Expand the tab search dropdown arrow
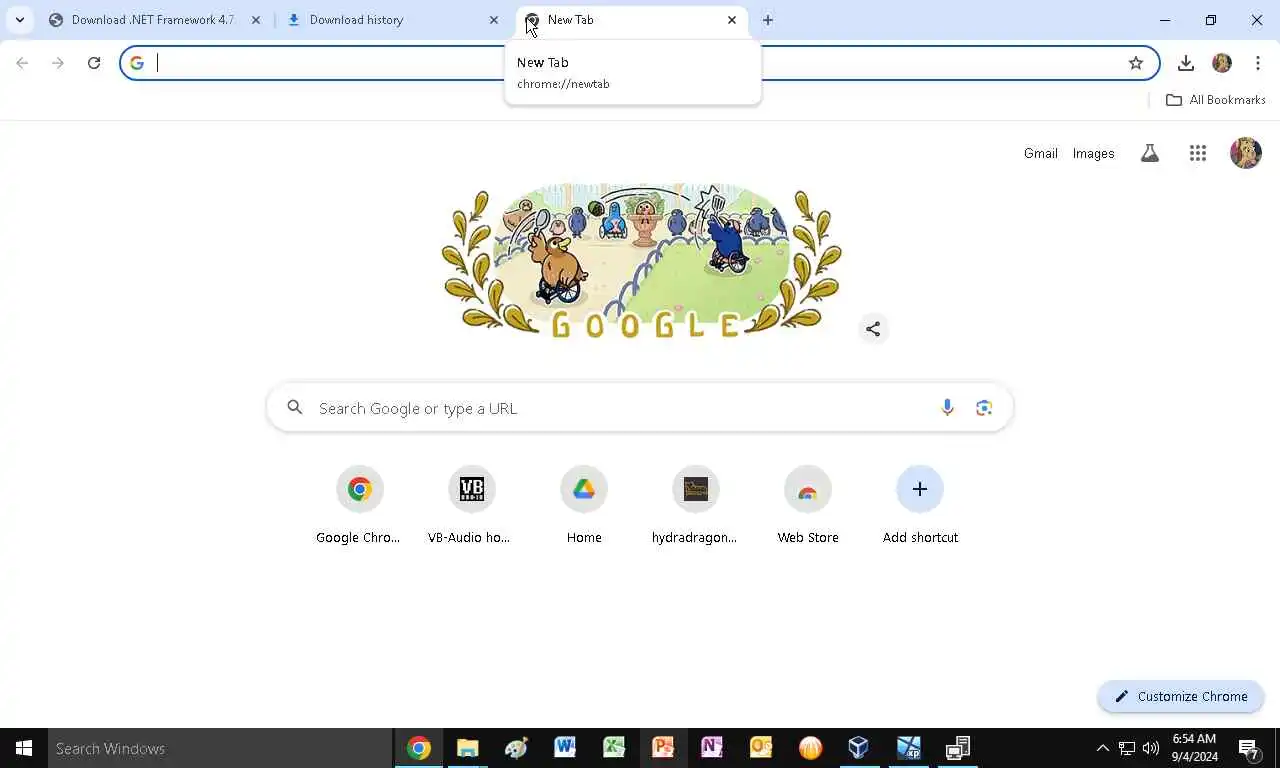Viewport: 1280px width, 768px height. pyautogui.click(x=20, y=20)
